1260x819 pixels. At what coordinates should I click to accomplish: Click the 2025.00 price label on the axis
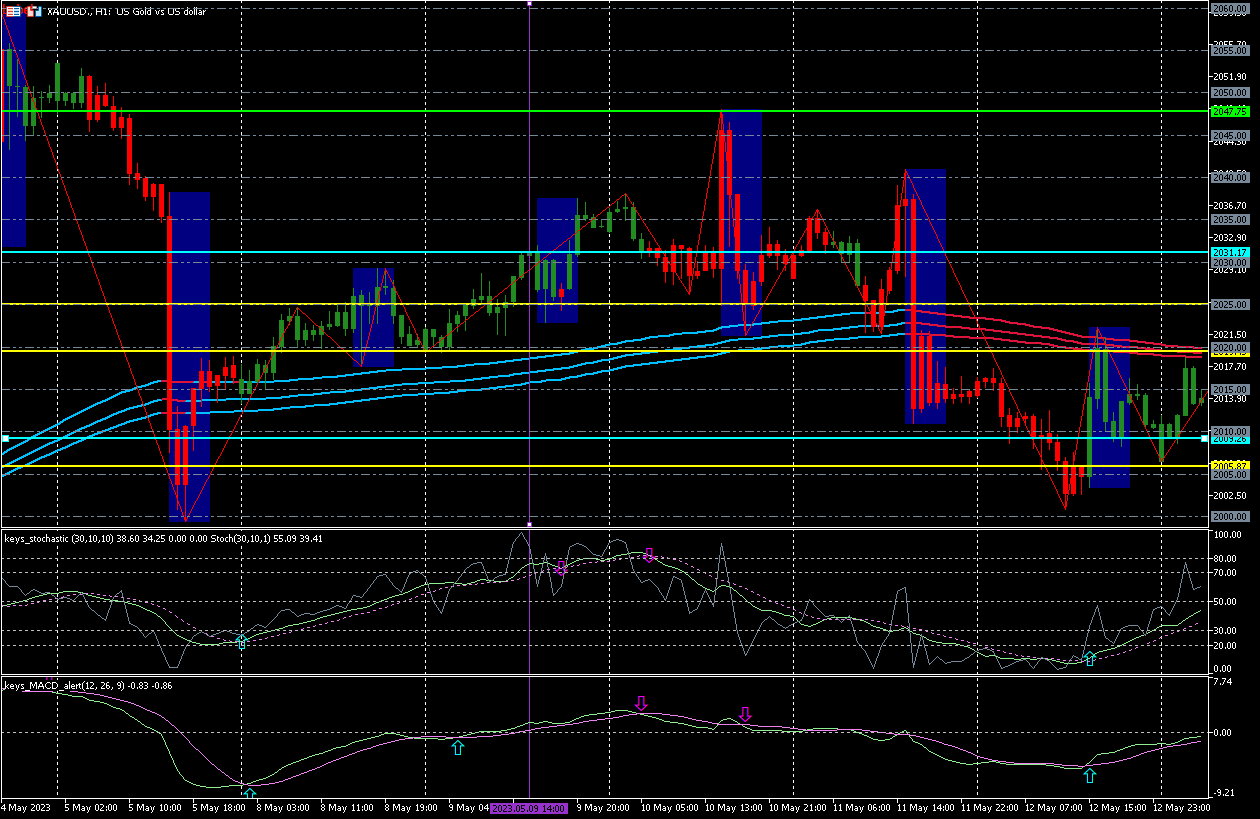(1229, 304)
